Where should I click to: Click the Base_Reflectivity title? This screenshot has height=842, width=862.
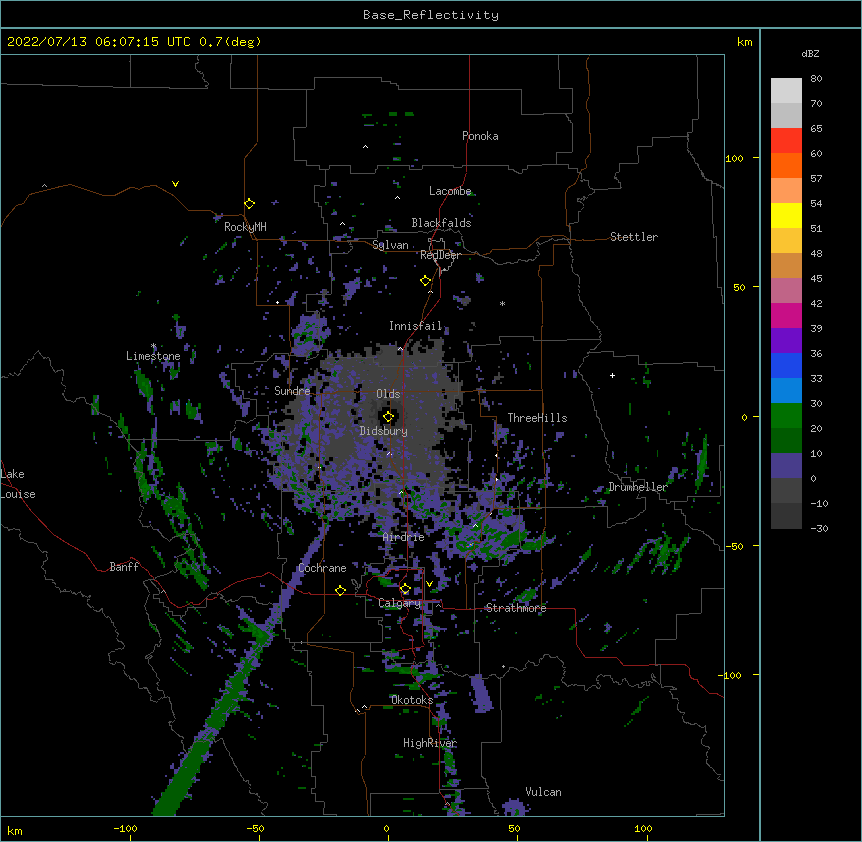tap(431, 15)
